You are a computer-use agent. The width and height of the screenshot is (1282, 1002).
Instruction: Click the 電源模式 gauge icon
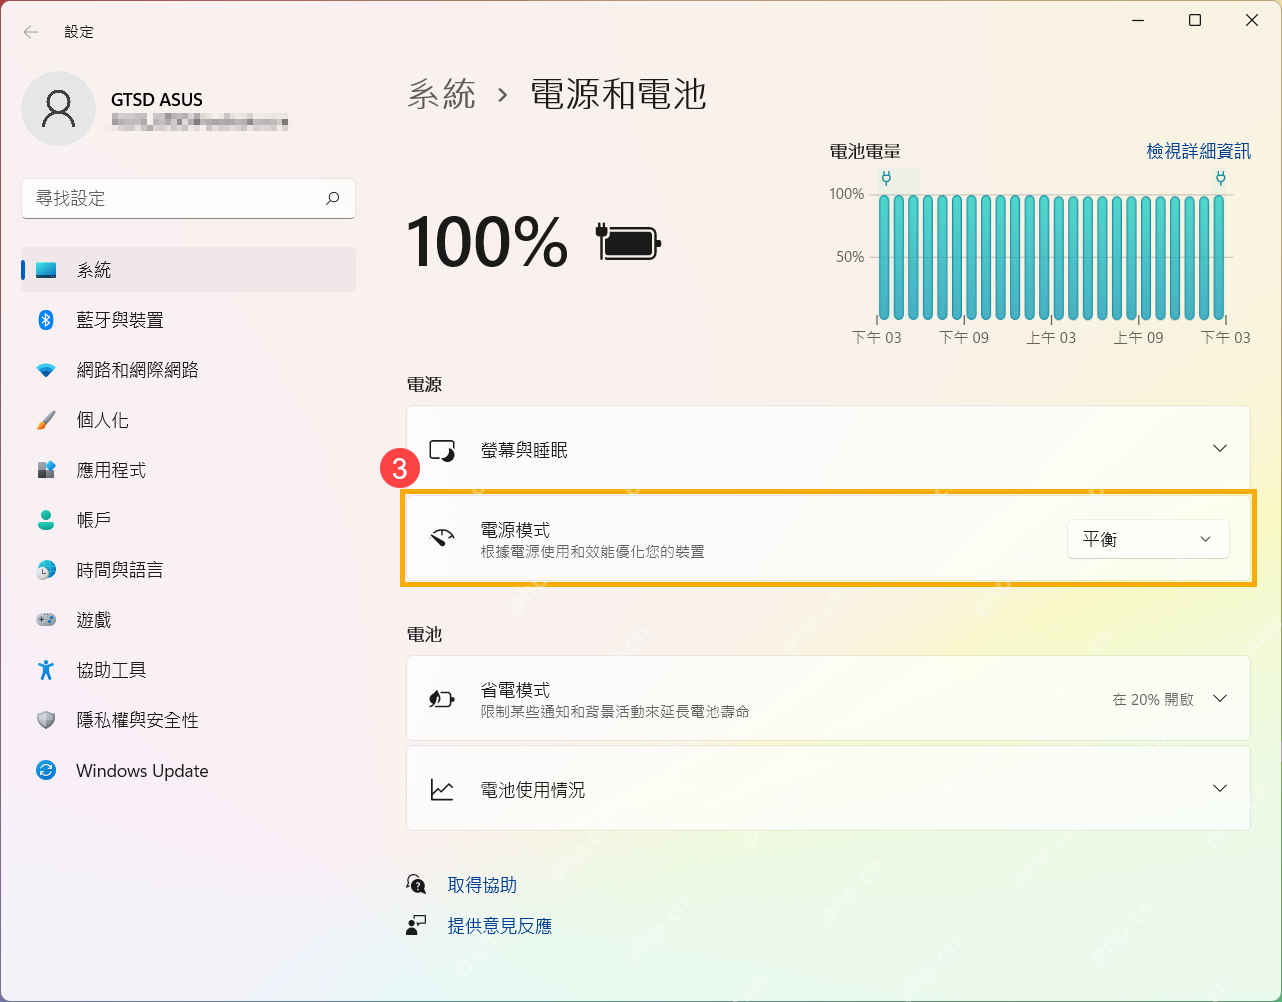442,538
